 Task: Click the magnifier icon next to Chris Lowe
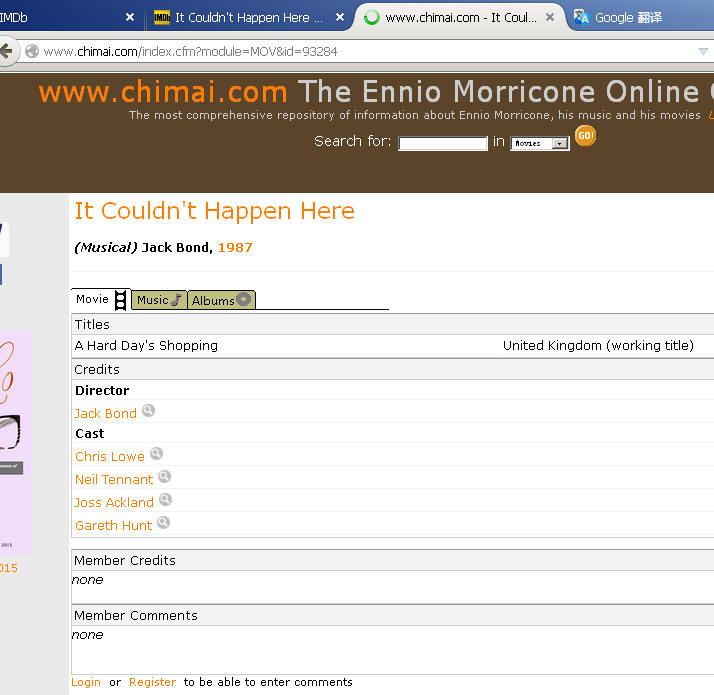(x=156, y=454)
